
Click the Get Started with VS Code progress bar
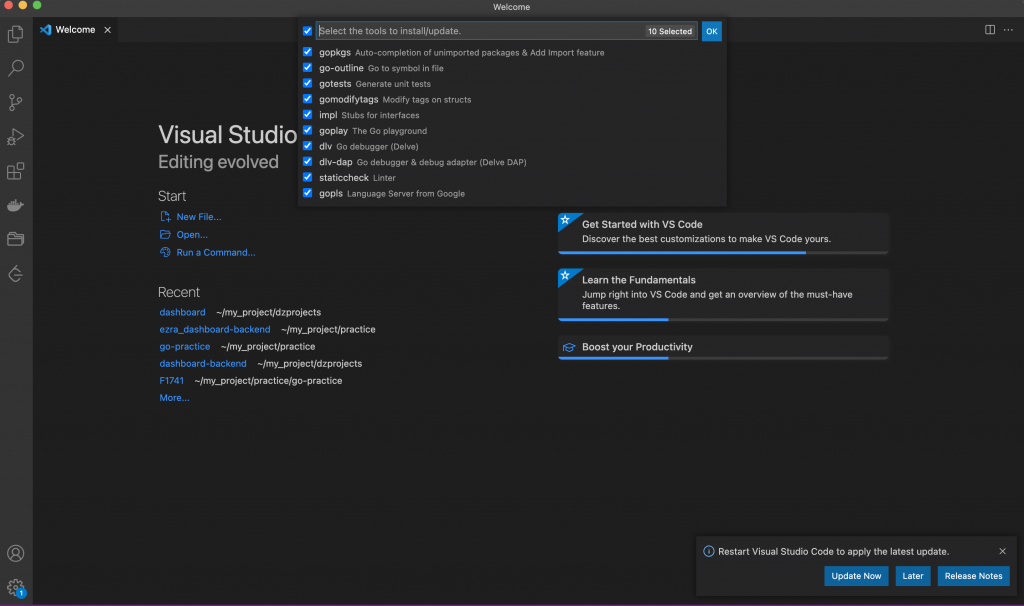pyautogui.click(x=723, y=253)
